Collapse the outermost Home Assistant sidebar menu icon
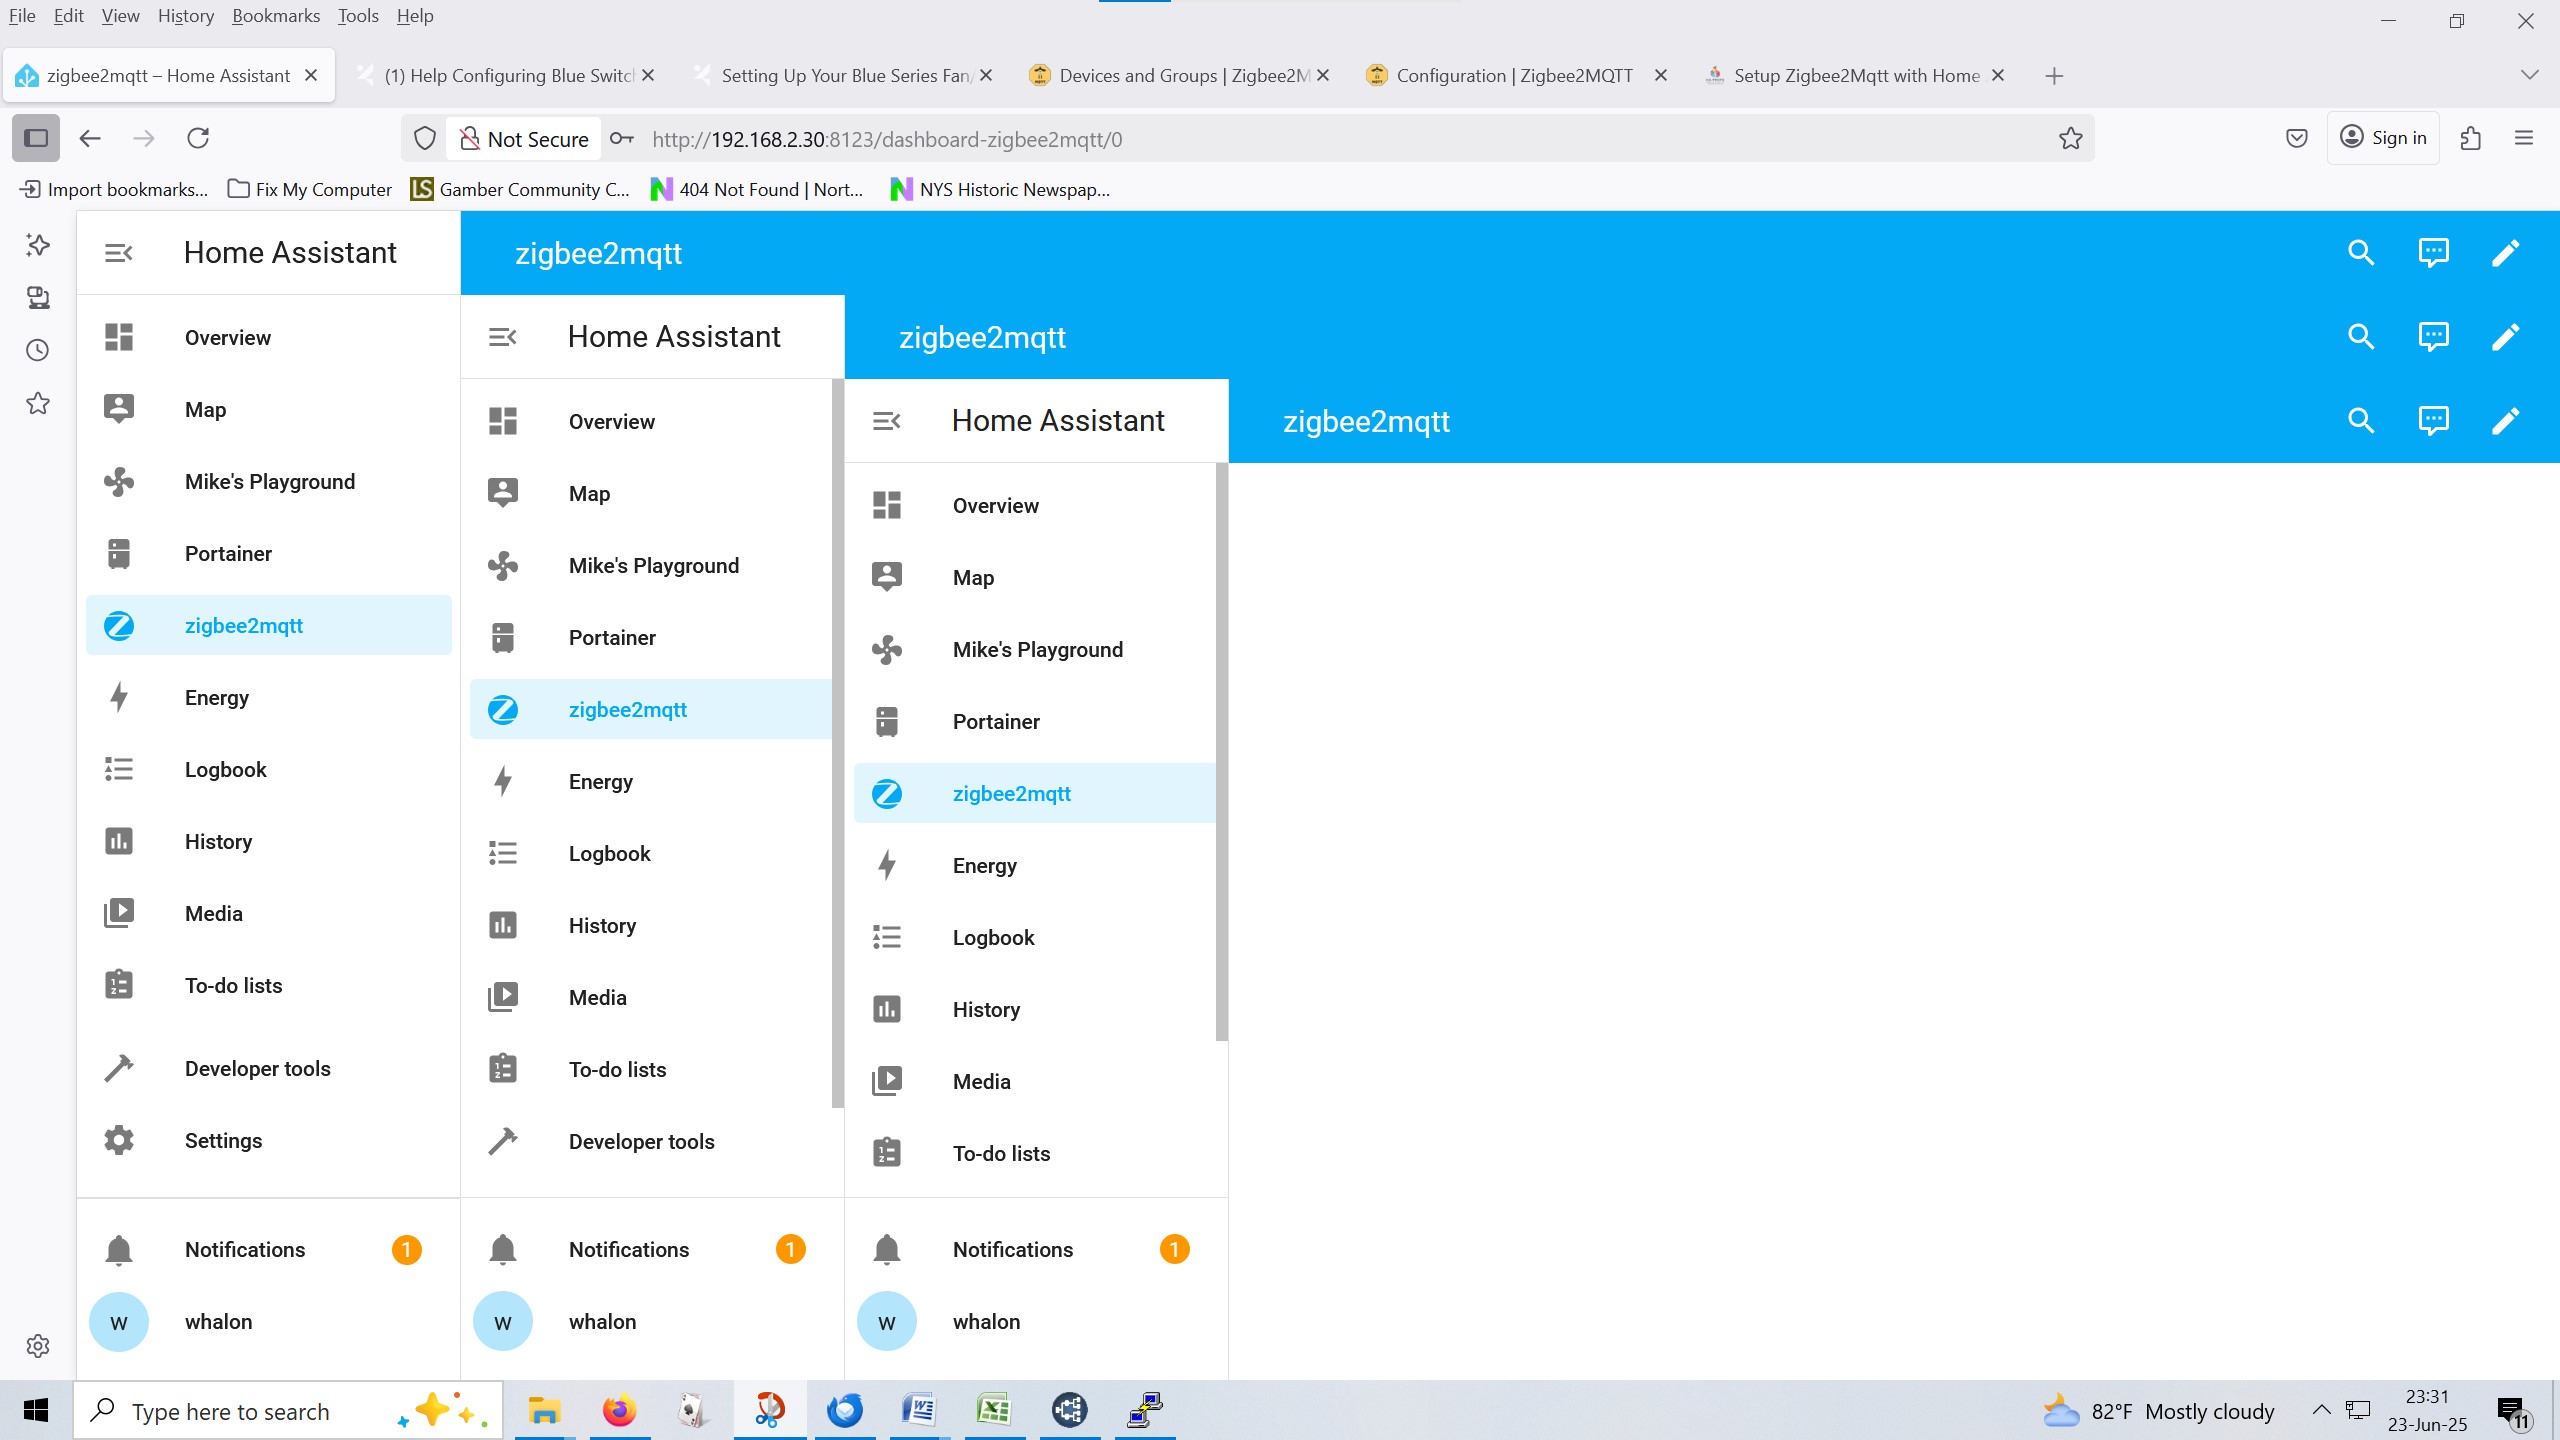This screenshot has height=1440, width=2560. pyautogui.click(x=118, y=253)
